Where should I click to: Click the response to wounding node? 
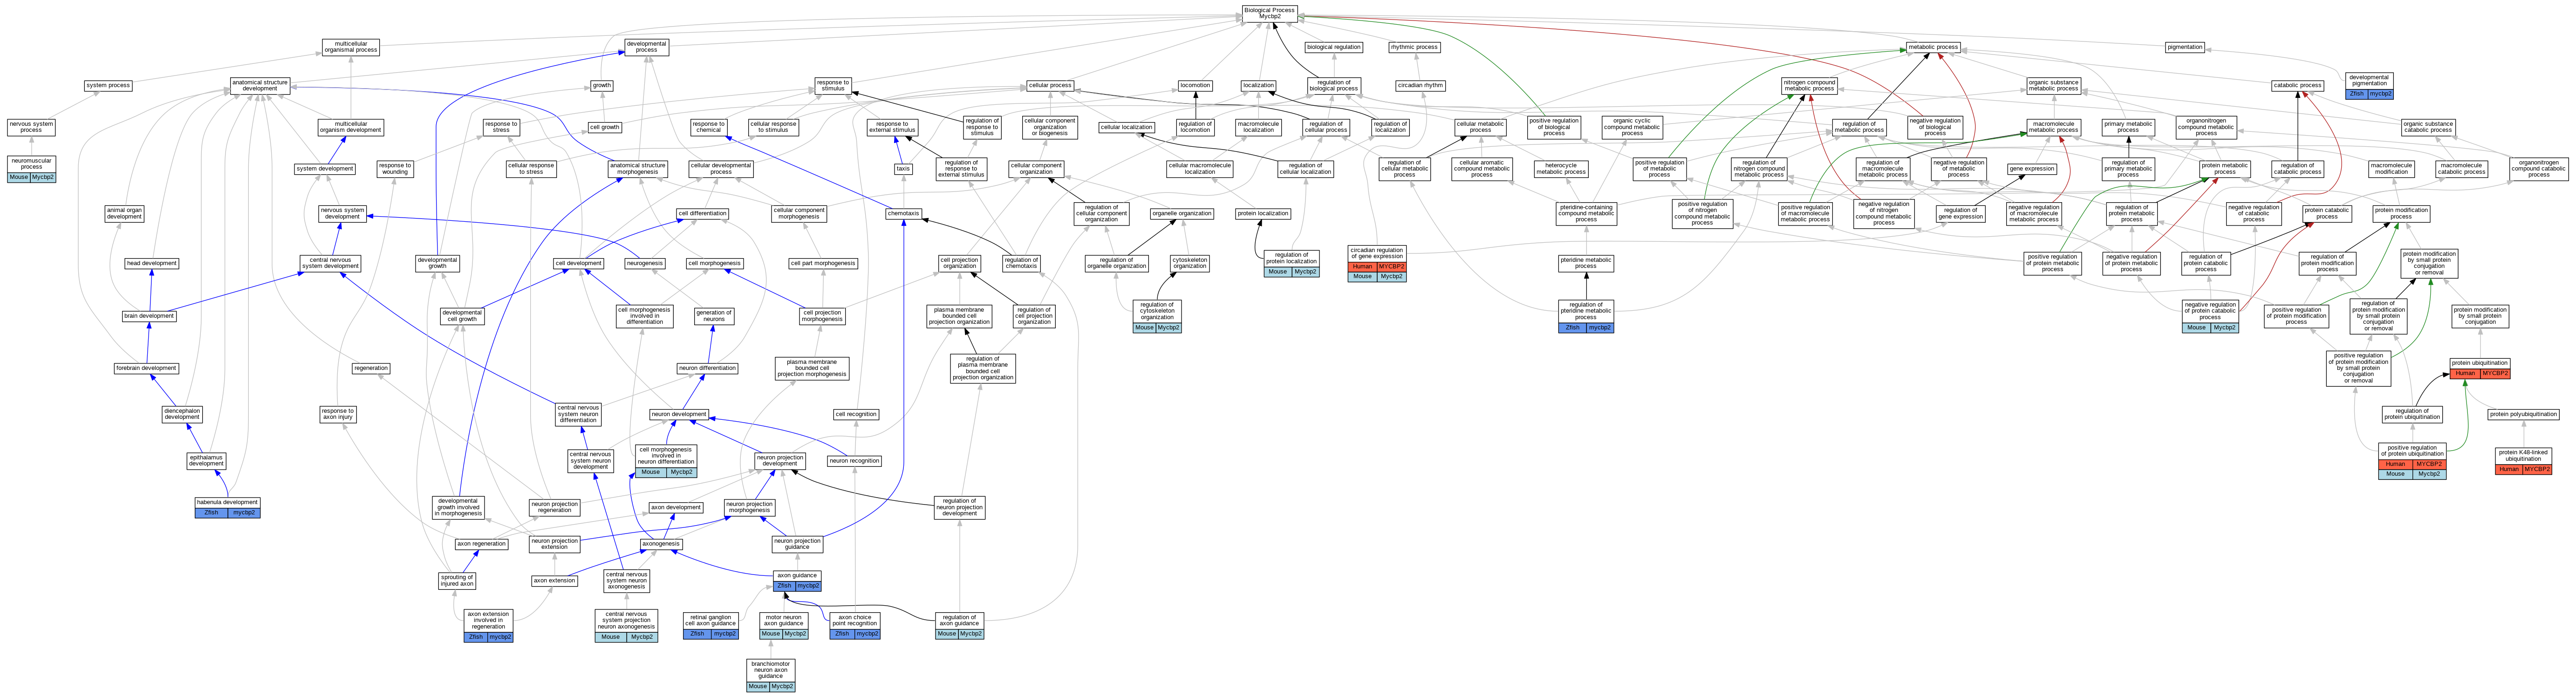click(x=395, y=169)
